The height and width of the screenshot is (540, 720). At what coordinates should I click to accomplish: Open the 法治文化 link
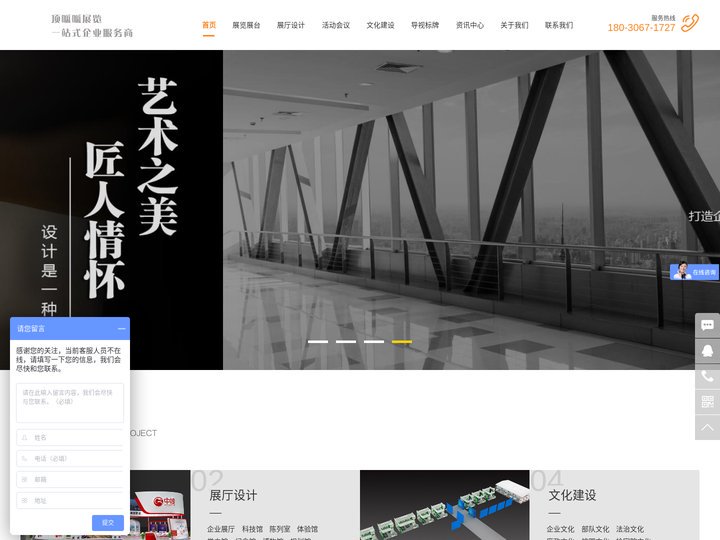630,529
